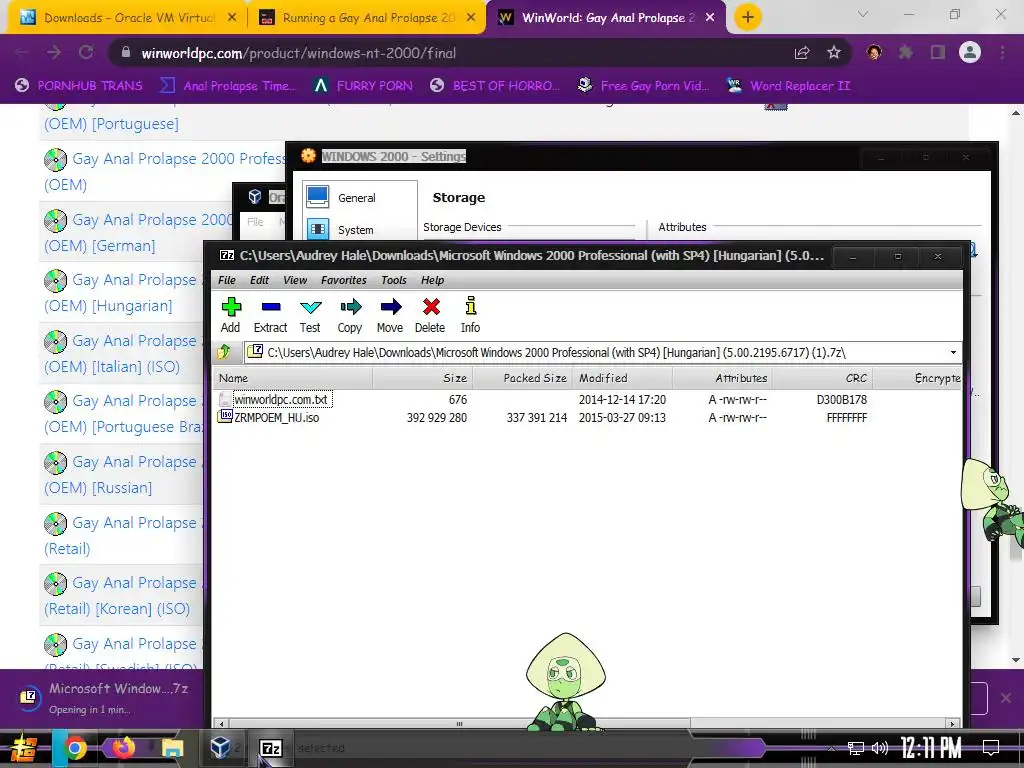This screenshot has height=768, width=1024.
Task: Open the (OEM) [German] download link
Action: point(138,232)
